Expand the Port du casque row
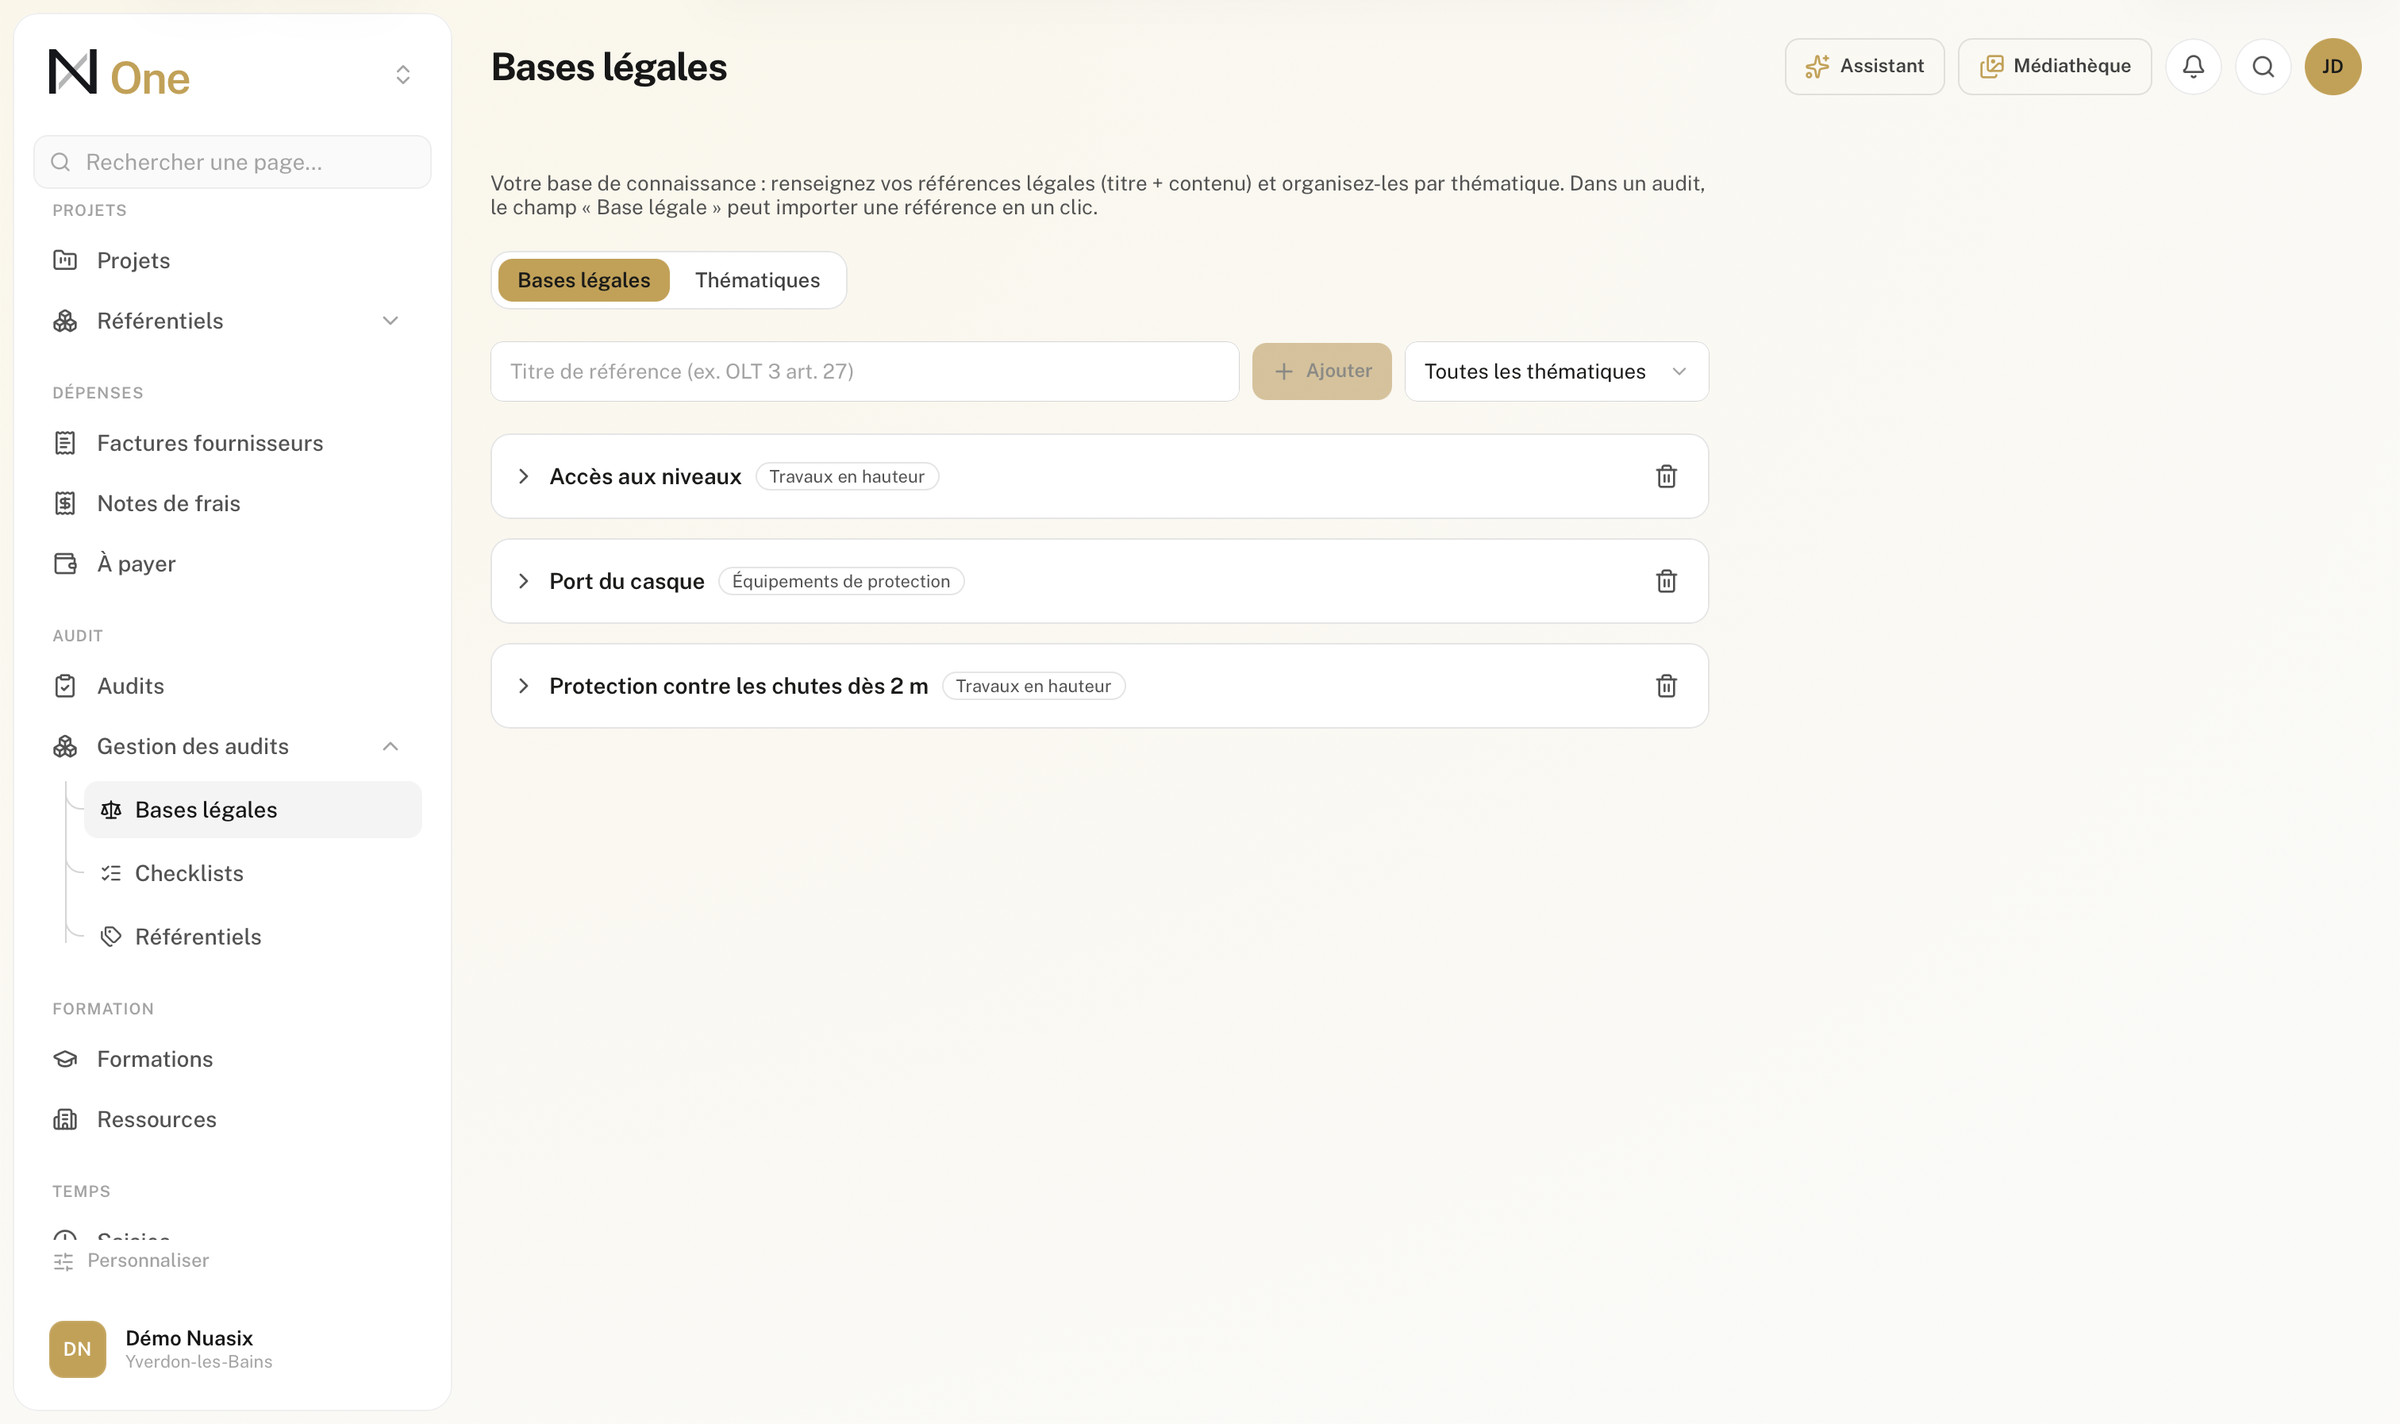Image resolution: width=2400 pixels, height=1424 pixels. point(523,581)
